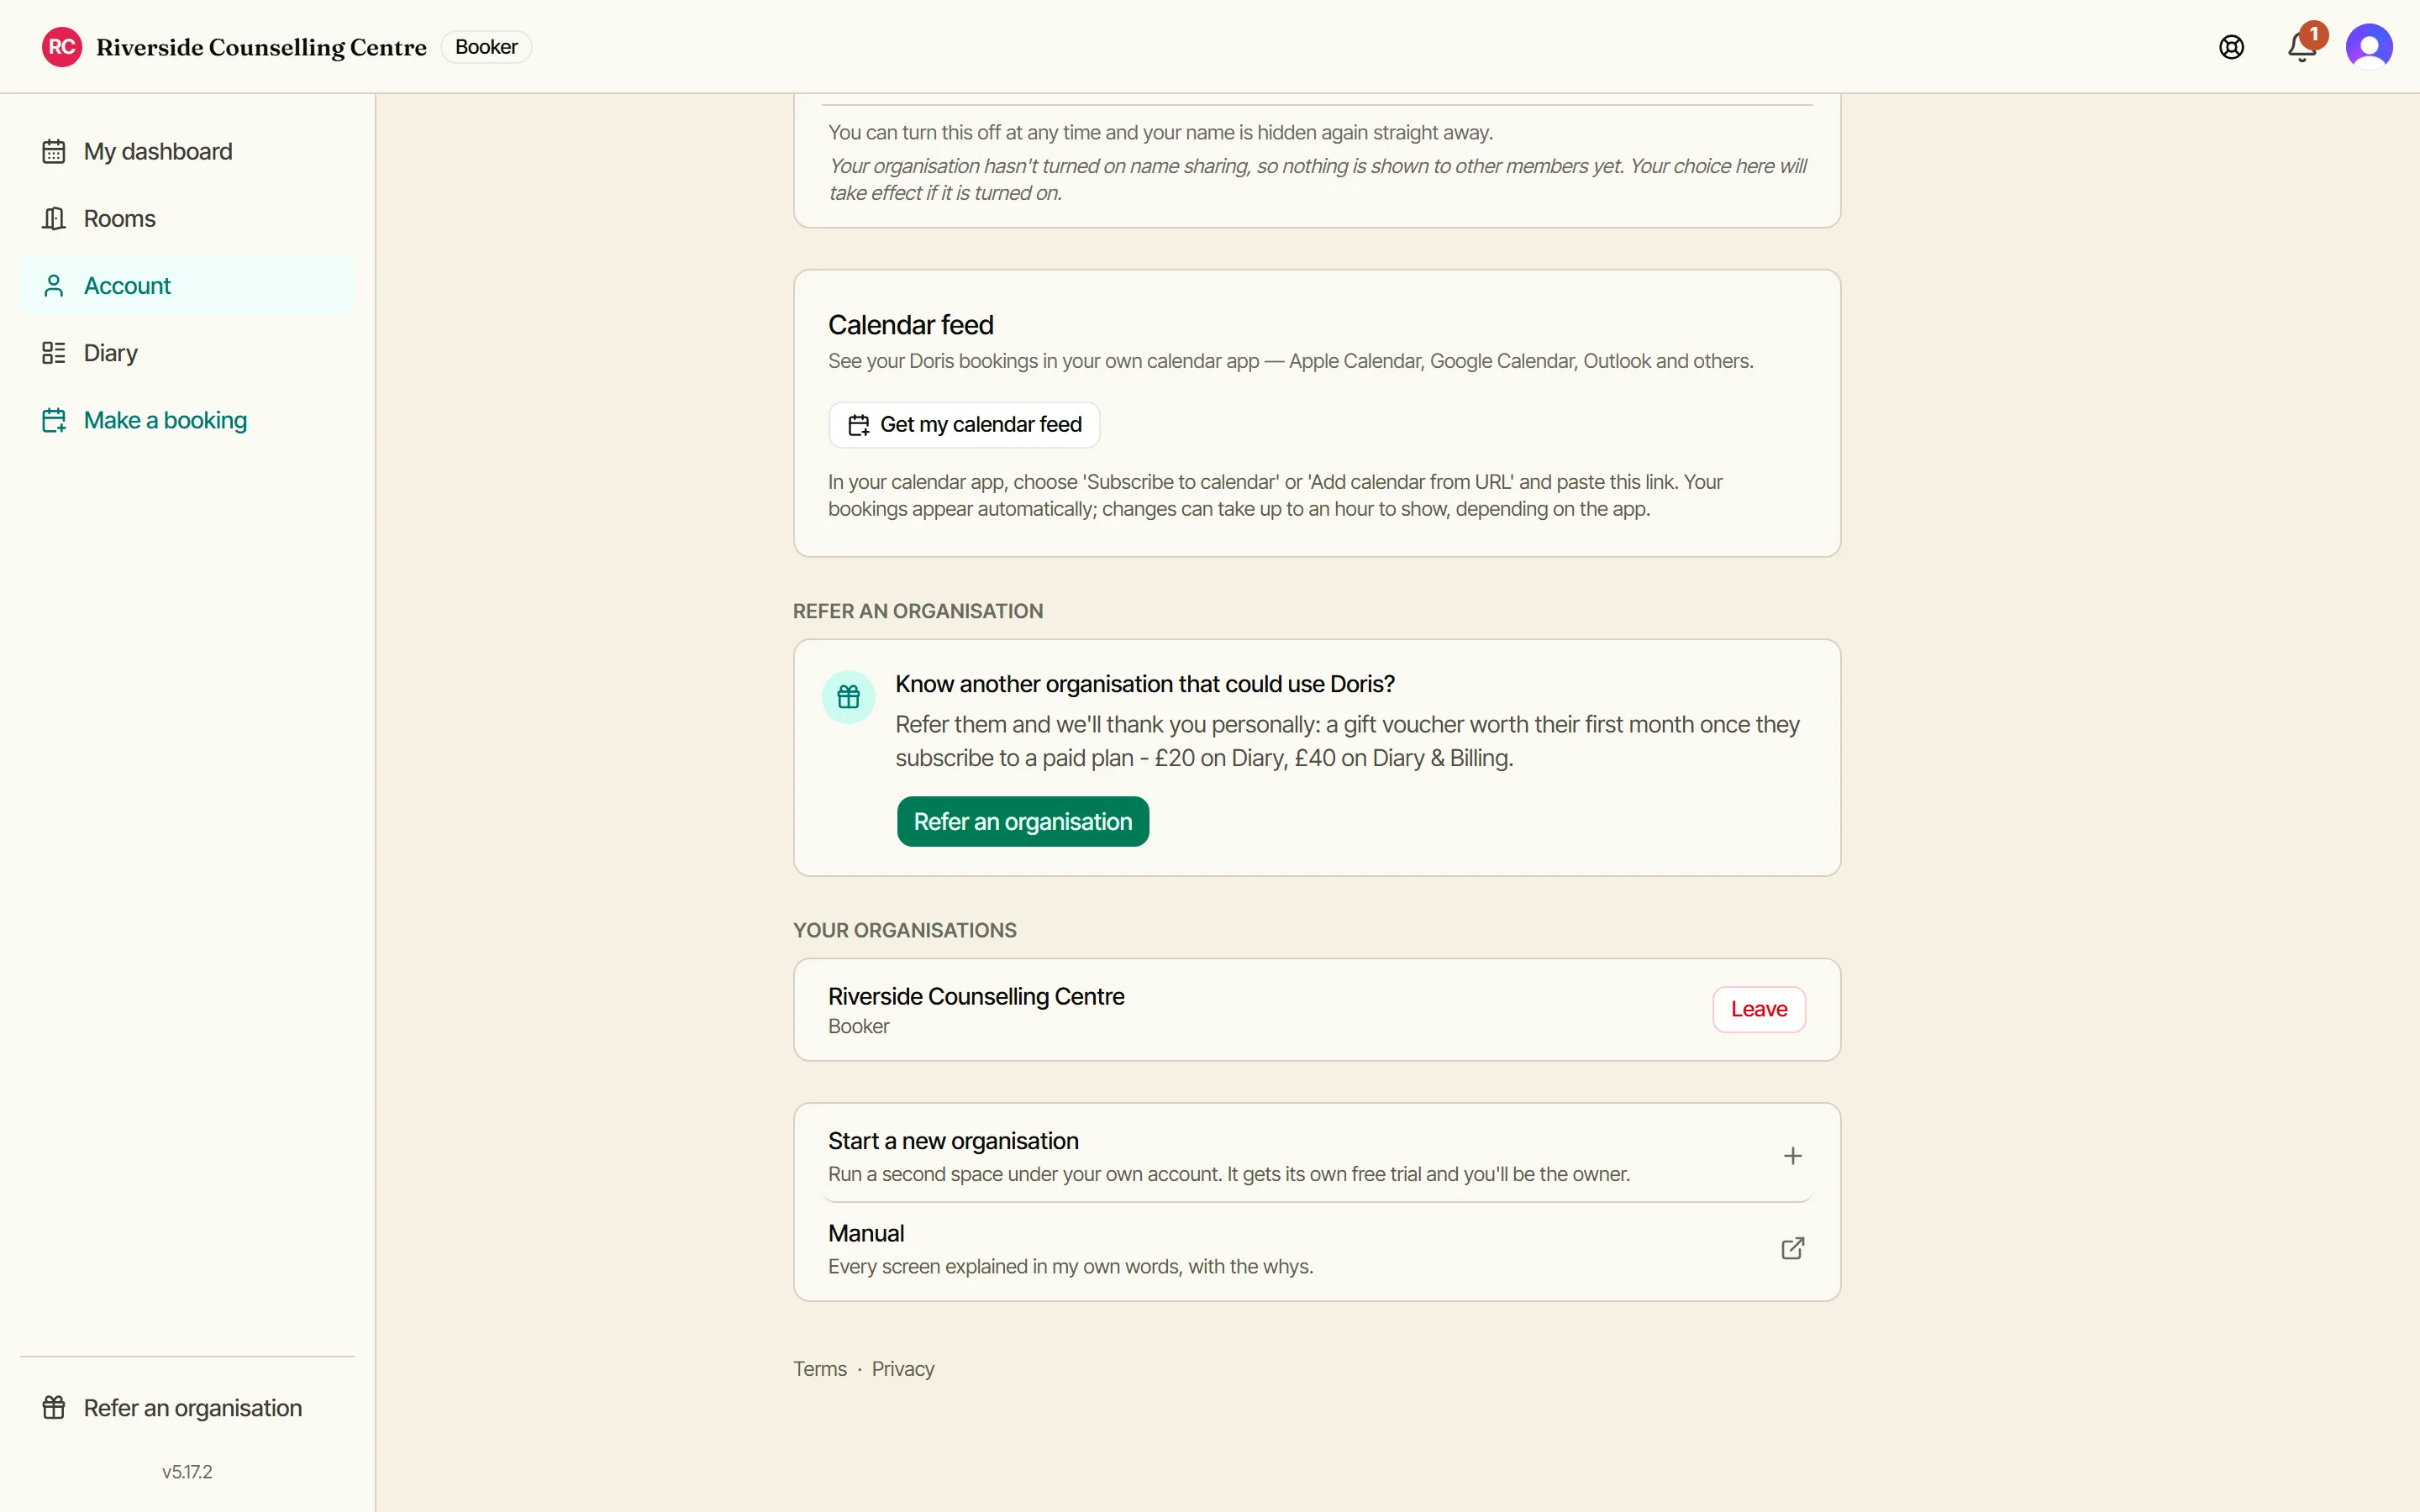The image size is (2420, 1512).
Task: Click the Get my calendar feed button
Action: [964, 425]
